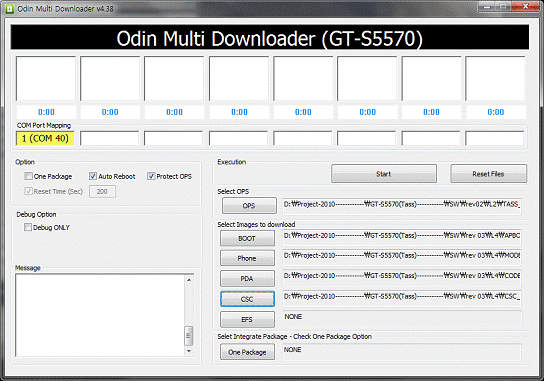This screenshot has height=381, width=544.
Task: Click the PDA file path field
Action: point(402,277)
